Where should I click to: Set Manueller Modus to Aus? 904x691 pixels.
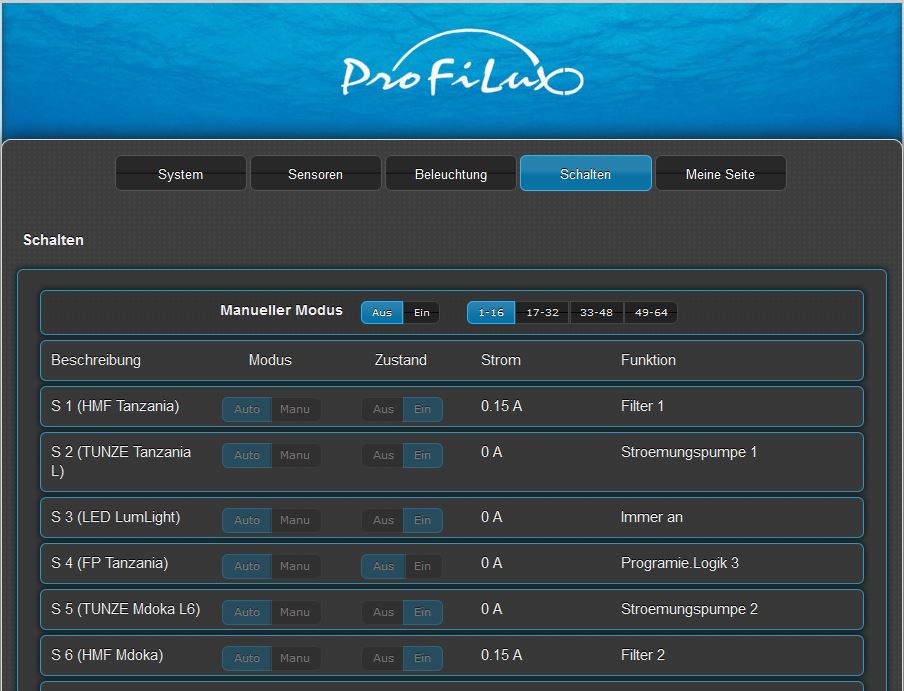pyautogui.click(x=382, y=313)
